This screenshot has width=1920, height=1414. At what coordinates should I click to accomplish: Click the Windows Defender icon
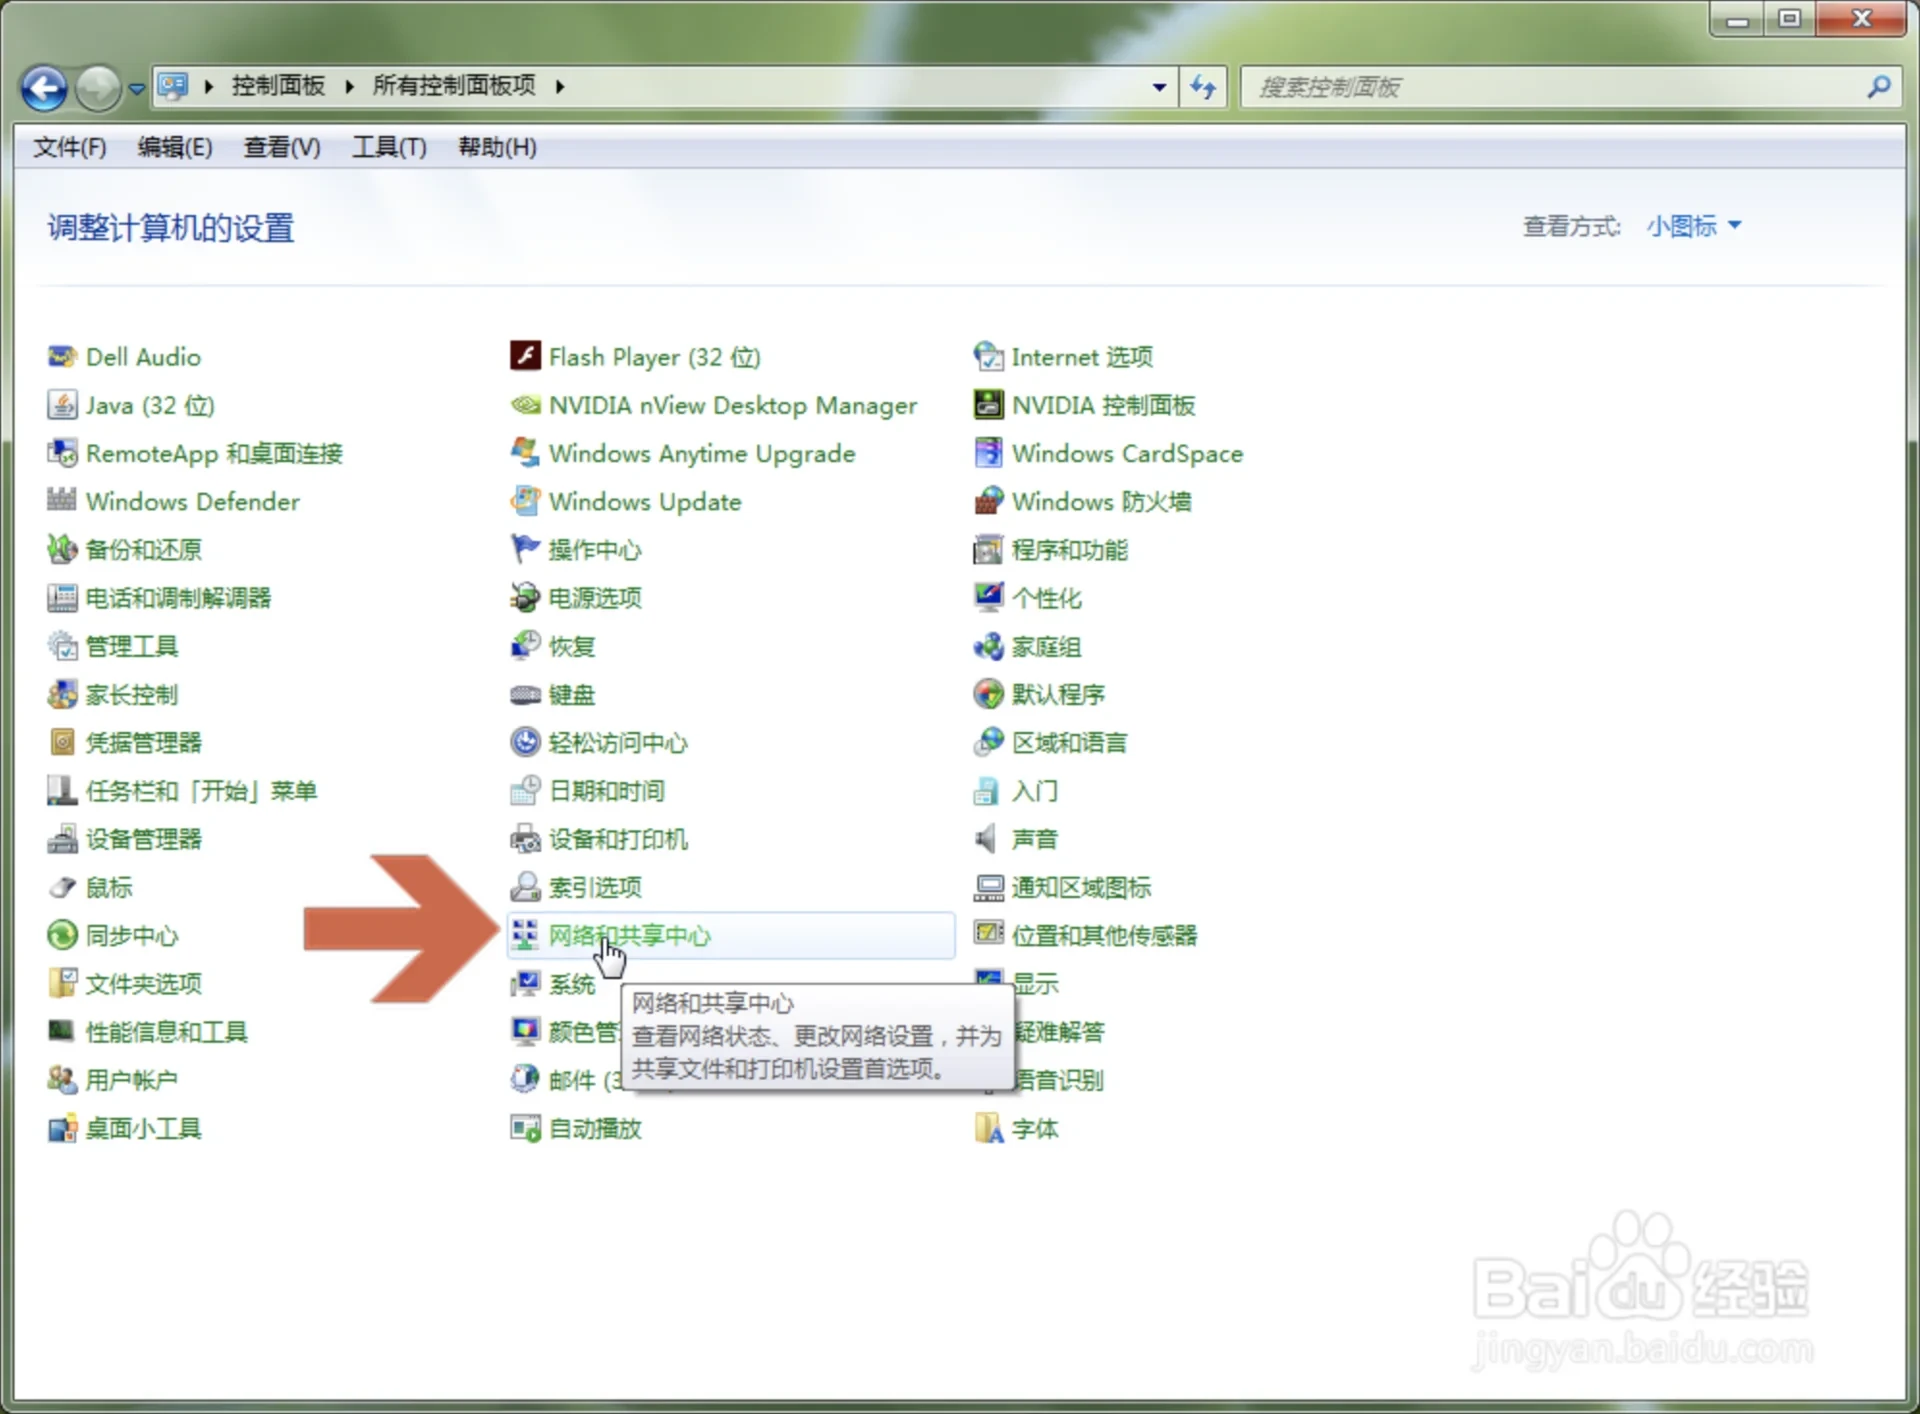pos(61,500)
